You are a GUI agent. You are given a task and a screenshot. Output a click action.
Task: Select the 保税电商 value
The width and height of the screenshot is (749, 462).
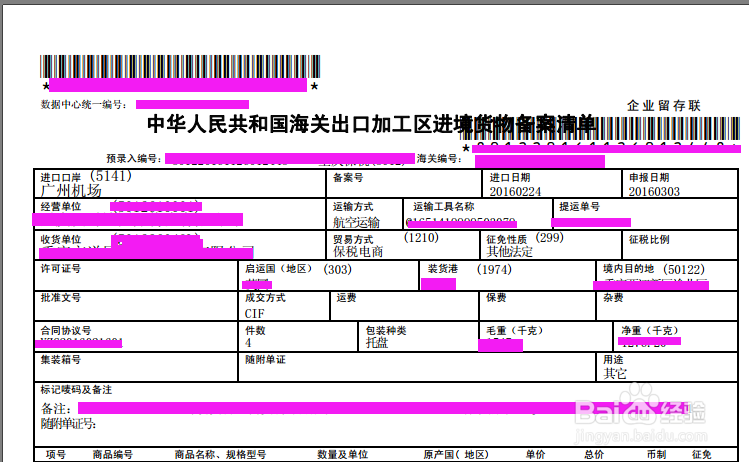358,252
